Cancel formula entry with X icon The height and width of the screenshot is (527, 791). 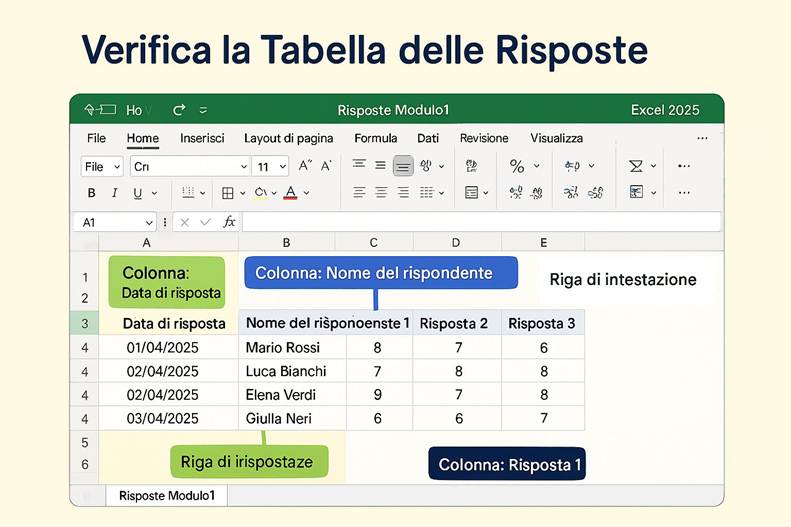coord(185,222)
